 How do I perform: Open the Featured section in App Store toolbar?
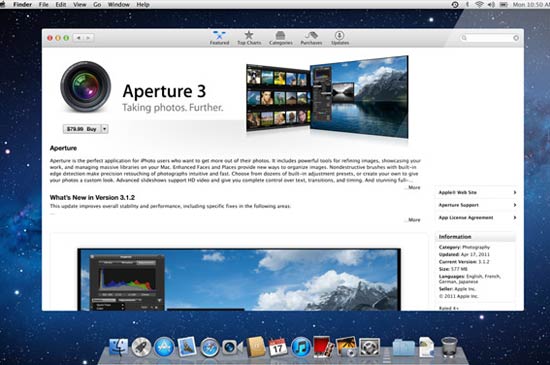[219, 38]
